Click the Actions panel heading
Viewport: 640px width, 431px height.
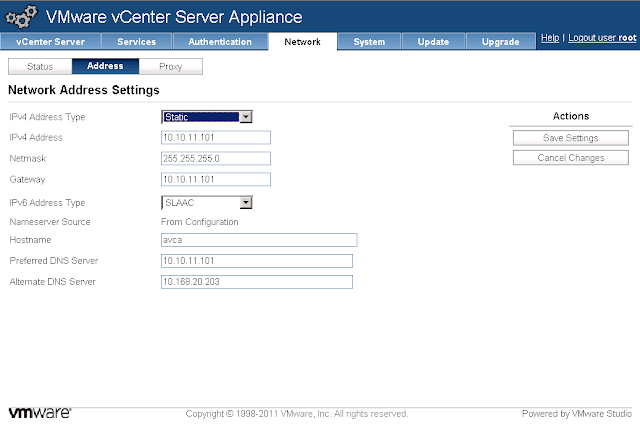571,116
